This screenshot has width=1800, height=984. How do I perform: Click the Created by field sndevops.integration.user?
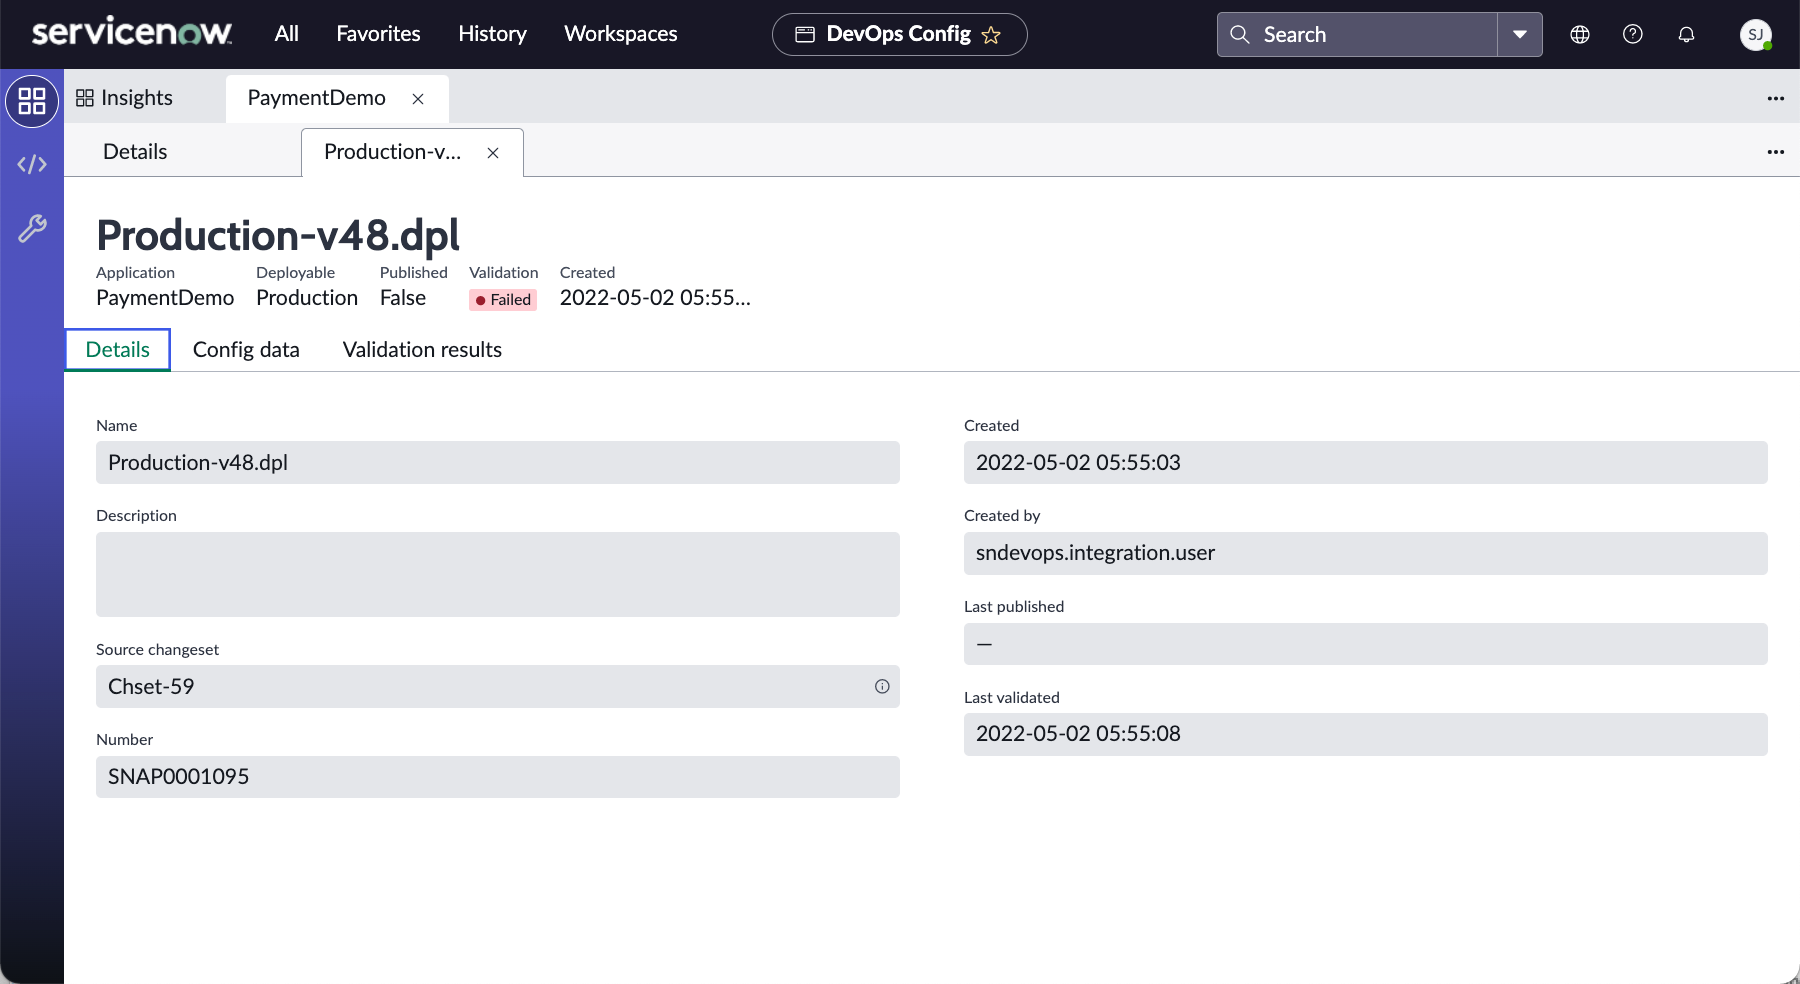(1366, 553)
